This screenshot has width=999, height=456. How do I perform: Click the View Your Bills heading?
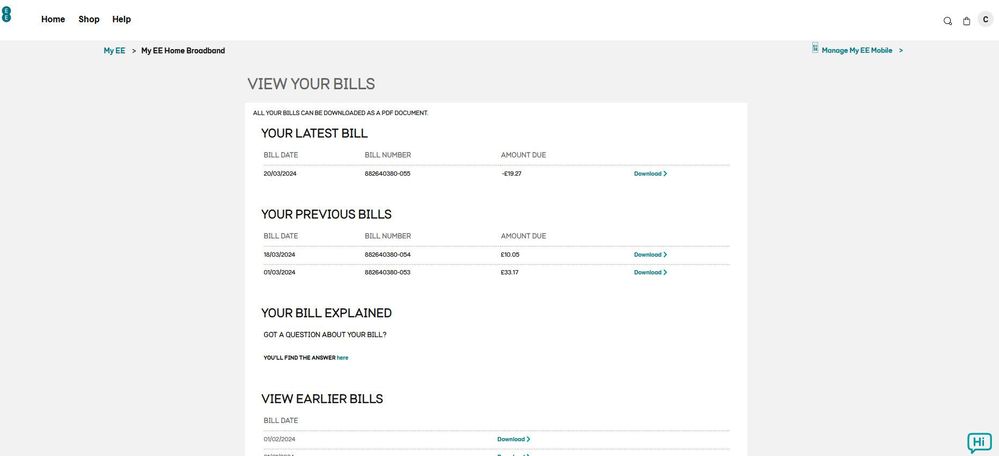tap(311, 84)
